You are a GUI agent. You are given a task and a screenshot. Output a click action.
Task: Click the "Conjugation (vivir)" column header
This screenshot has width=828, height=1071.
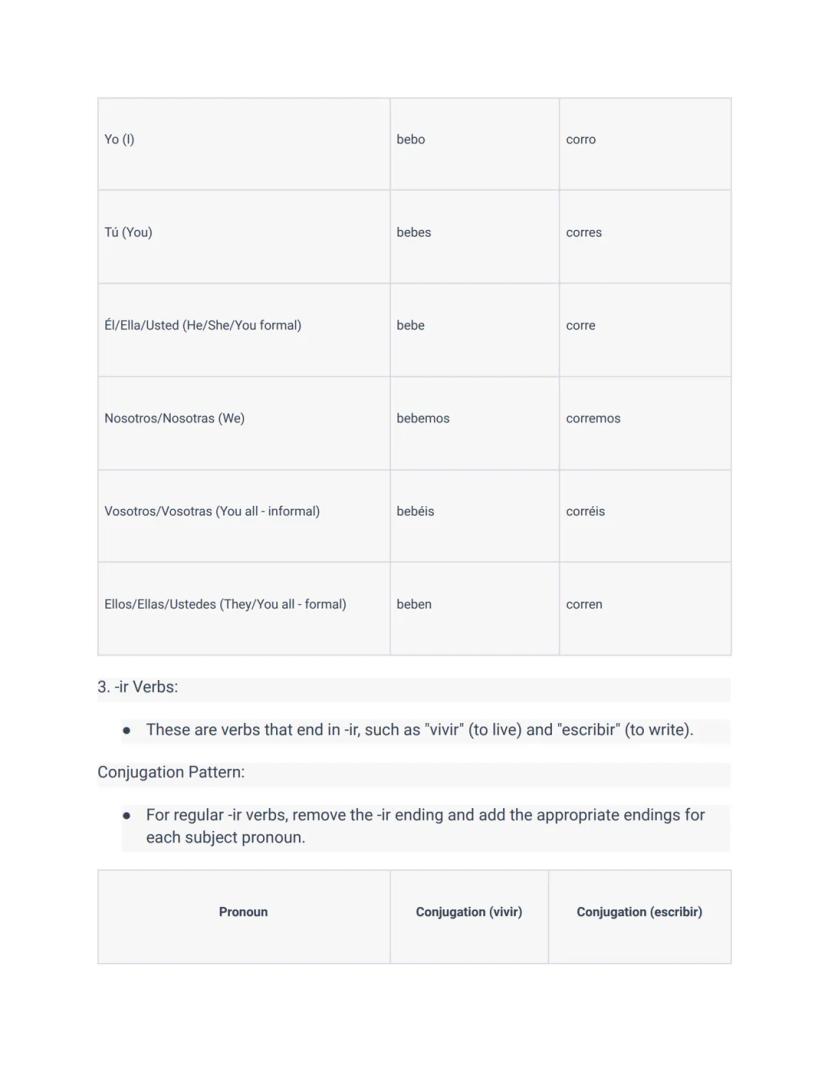[469, 912]
